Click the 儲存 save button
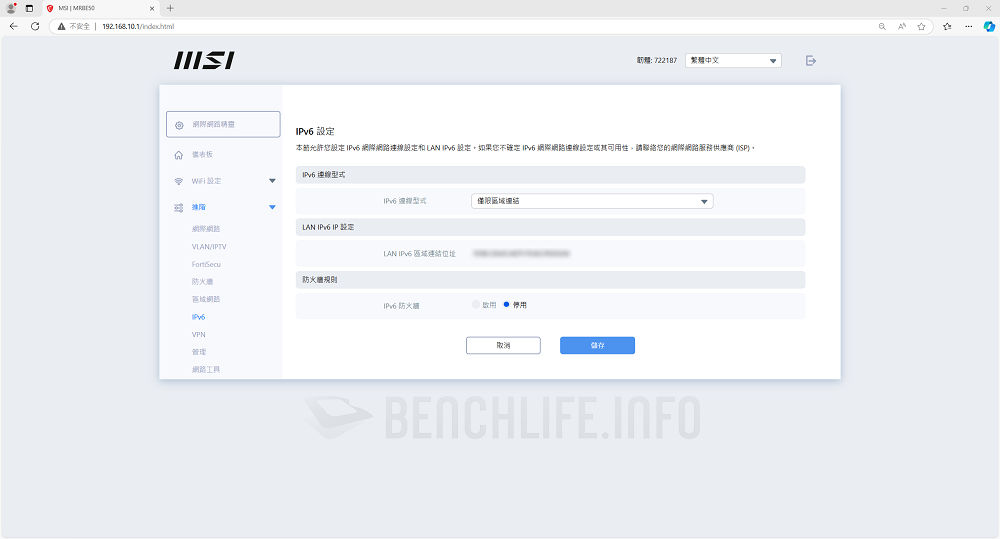Screen dimensions: 1000x539 [x=598, y=345]
